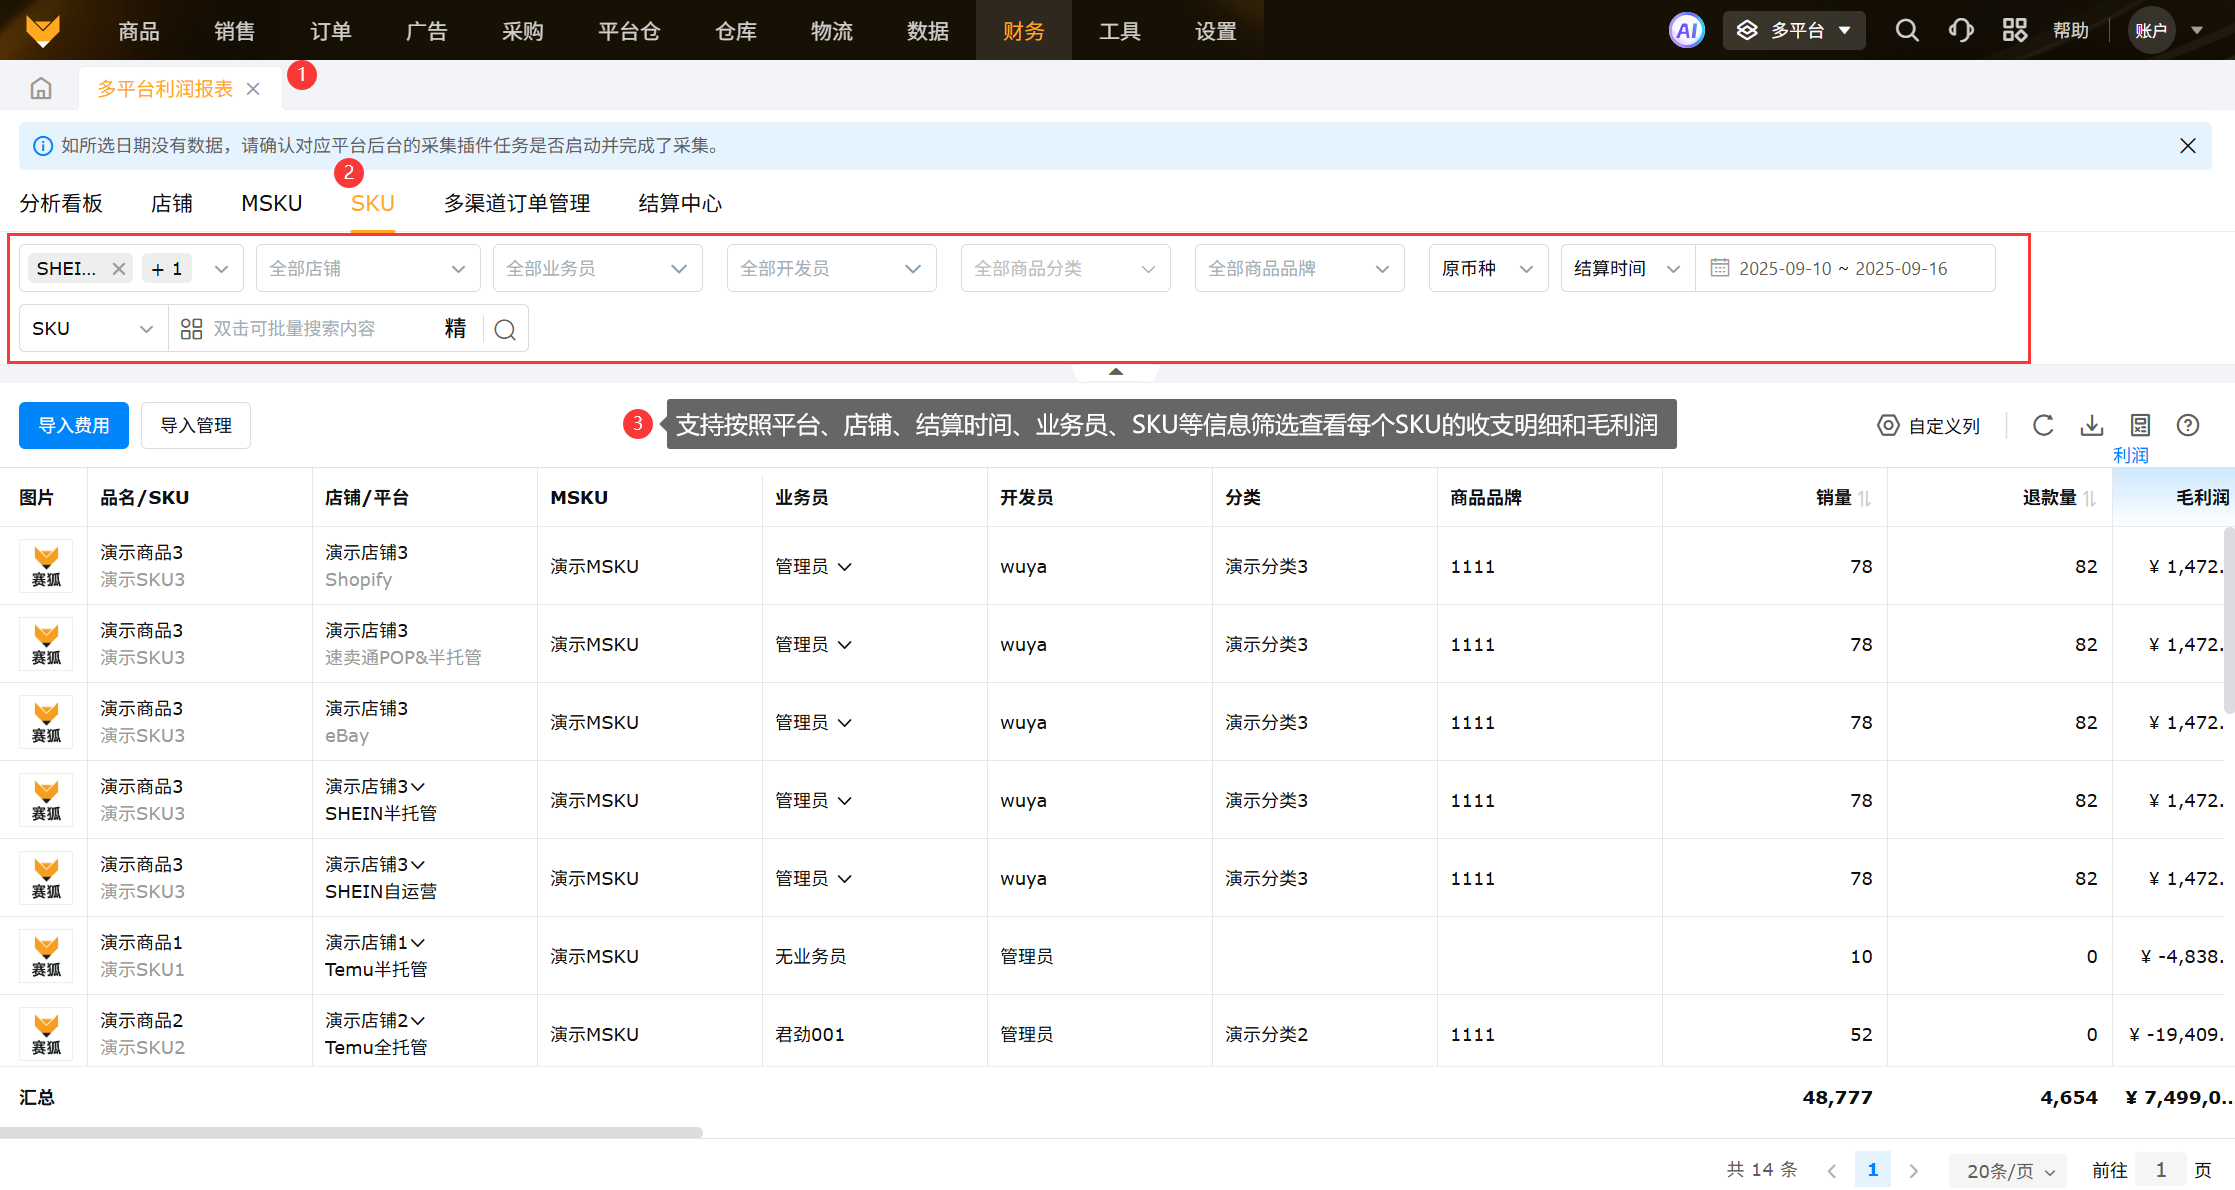The image size is (2235, 1190).
Task: Click the horizontal table scrollbar
Action: [350, 1133]
